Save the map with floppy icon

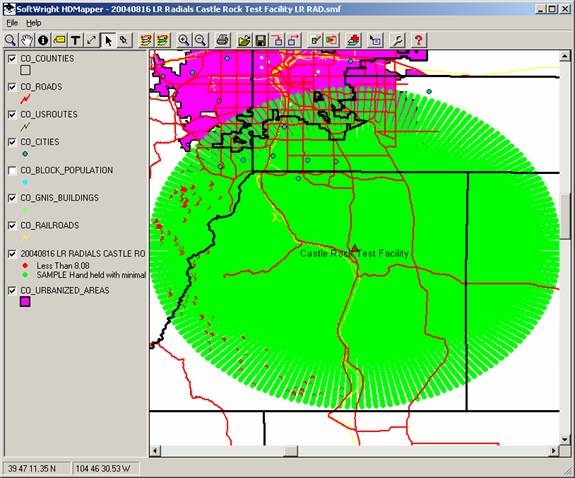pyautogui.click(x=261, y=40)
